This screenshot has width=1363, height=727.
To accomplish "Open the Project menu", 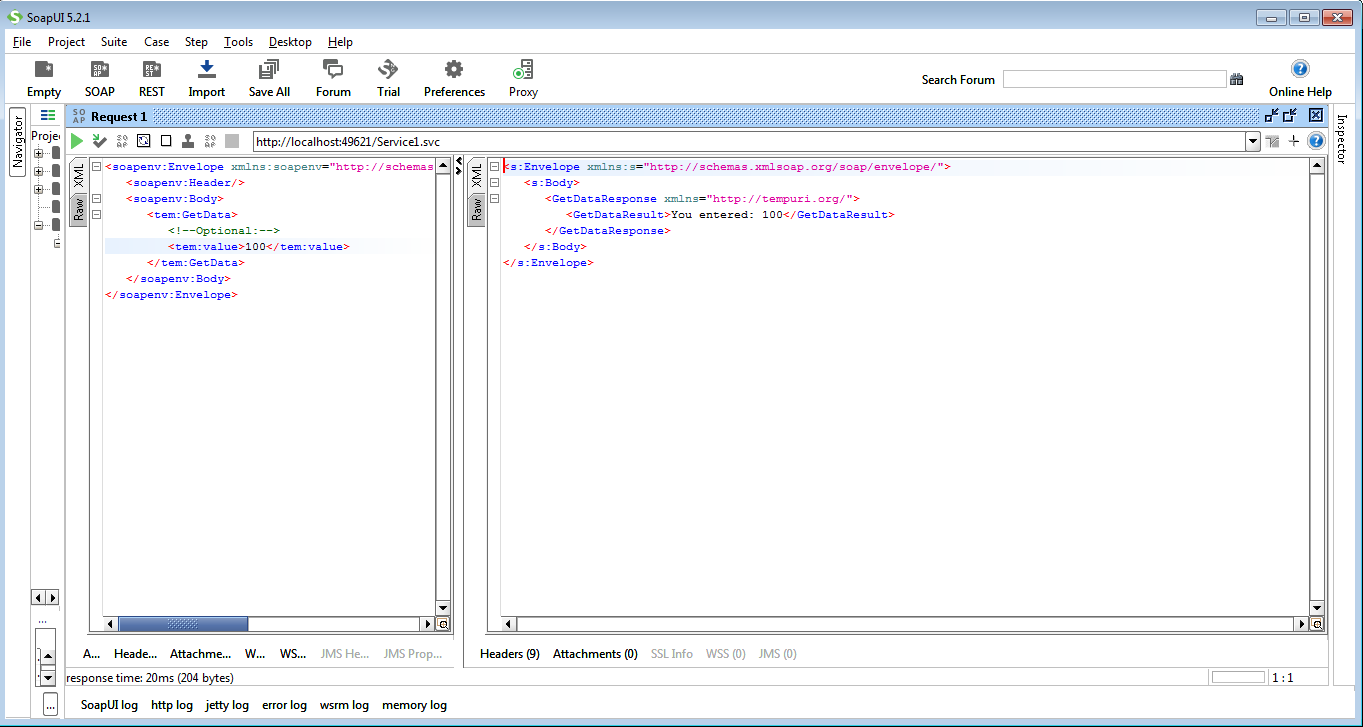I will 66,42.
